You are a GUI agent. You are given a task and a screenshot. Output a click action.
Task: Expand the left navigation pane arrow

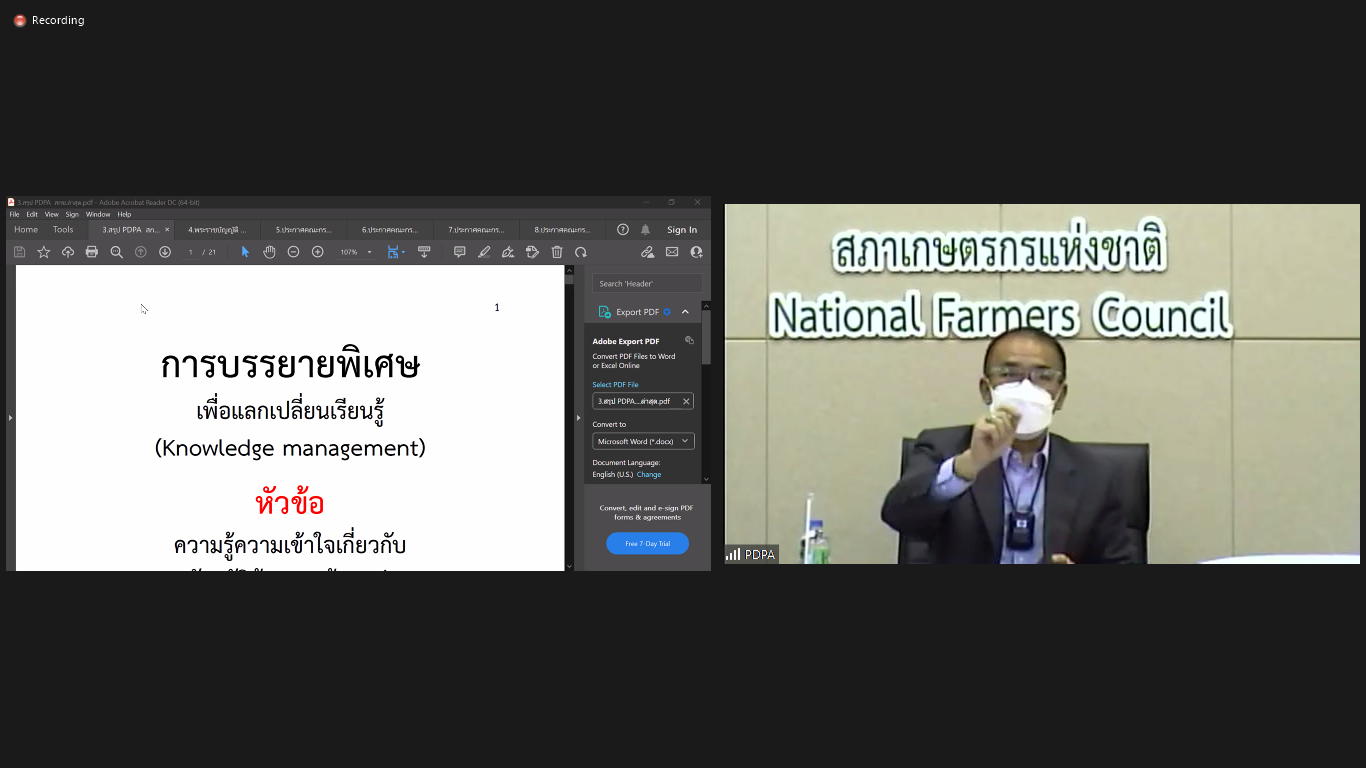[x=10, y=417]
